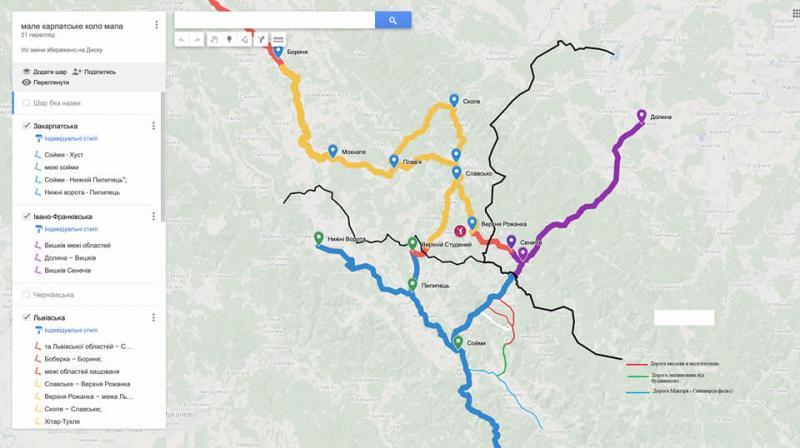The image size is (800, 448).
Task: Enable the Чернівецька layer checkbox
Action: coord(27,294)
